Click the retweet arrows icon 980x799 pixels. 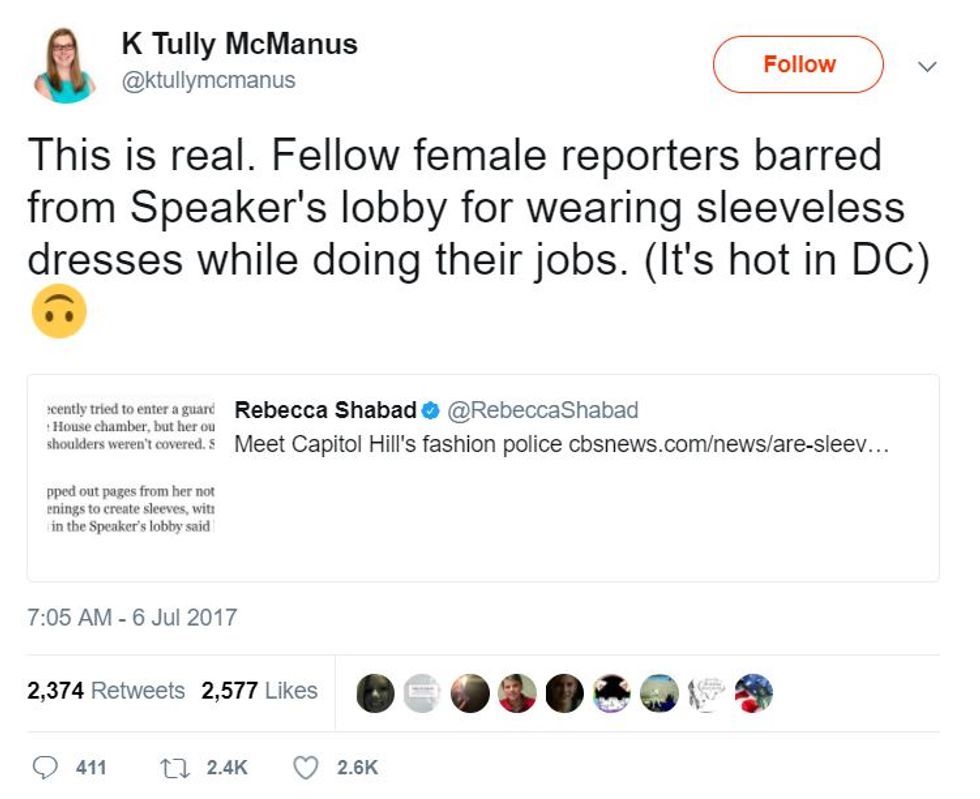pyautogui.click(x=175, y=767)
